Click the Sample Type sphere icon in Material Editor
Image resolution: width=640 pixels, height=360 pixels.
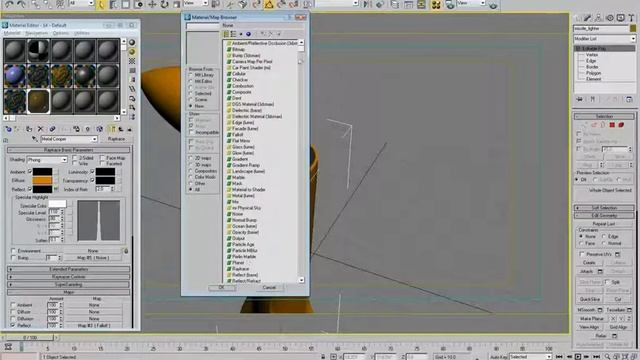click(132, 42)
